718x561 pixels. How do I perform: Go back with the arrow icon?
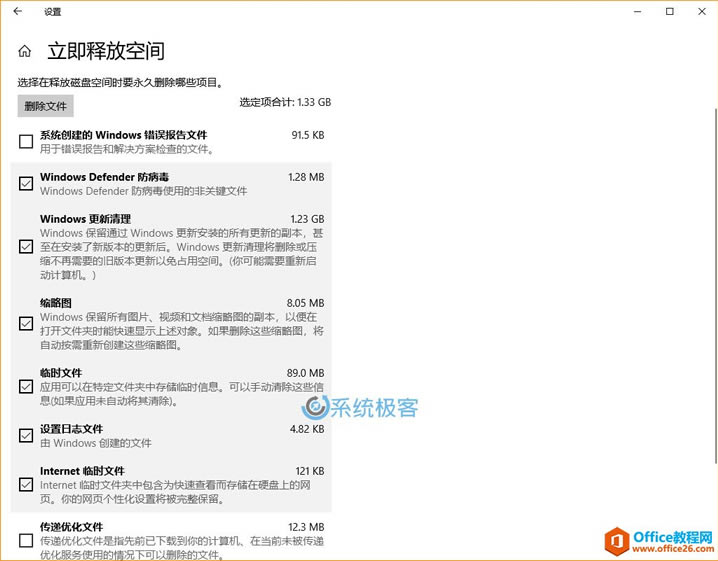[x=17, y=11]
